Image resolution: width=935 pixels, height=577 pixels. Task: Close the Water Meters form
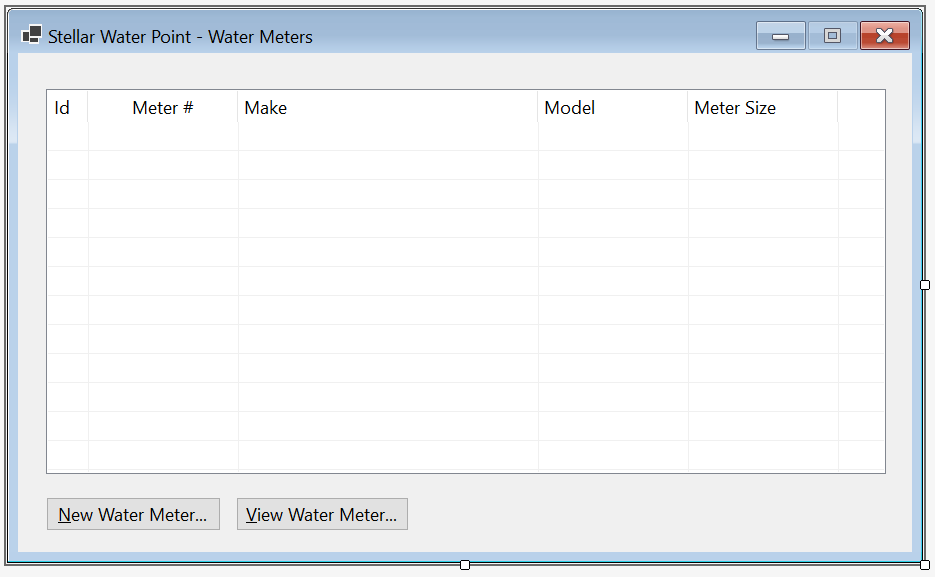(x=885, y=36)
